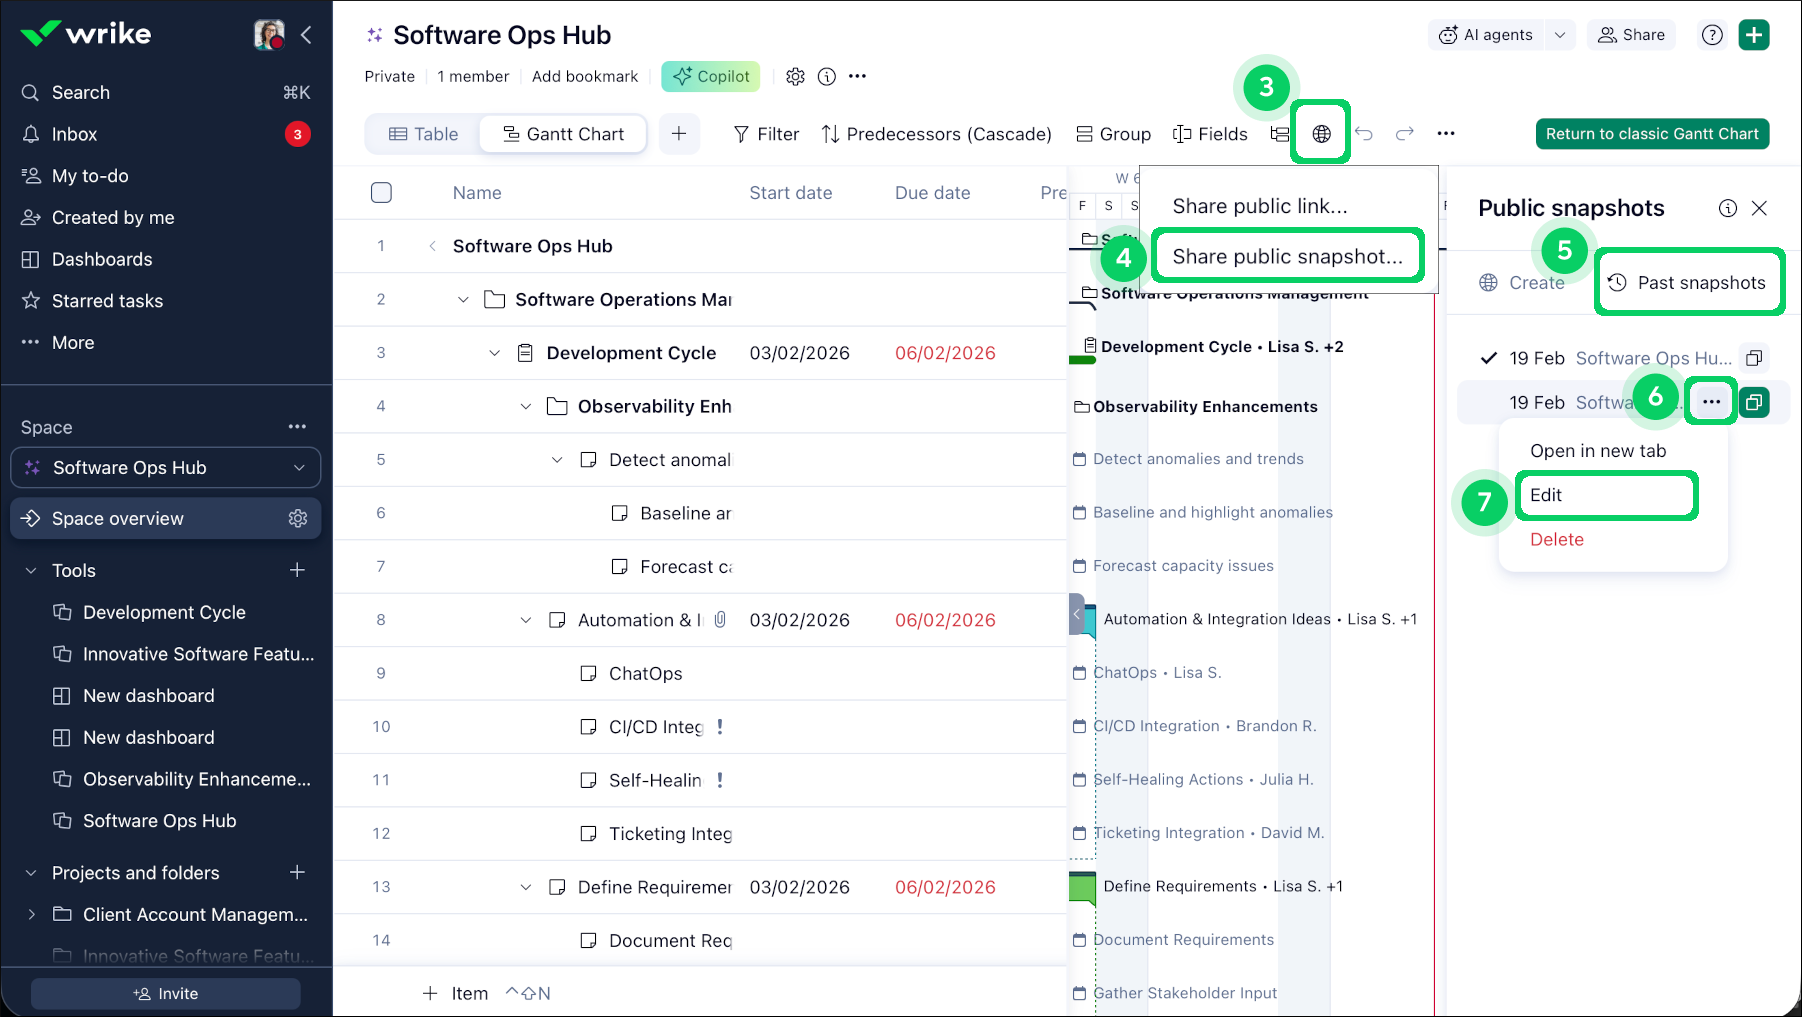This screenshot has height=1017, width=1802.
Task: Collapse the Tools section in sidebar
Action: click(31, 571)
